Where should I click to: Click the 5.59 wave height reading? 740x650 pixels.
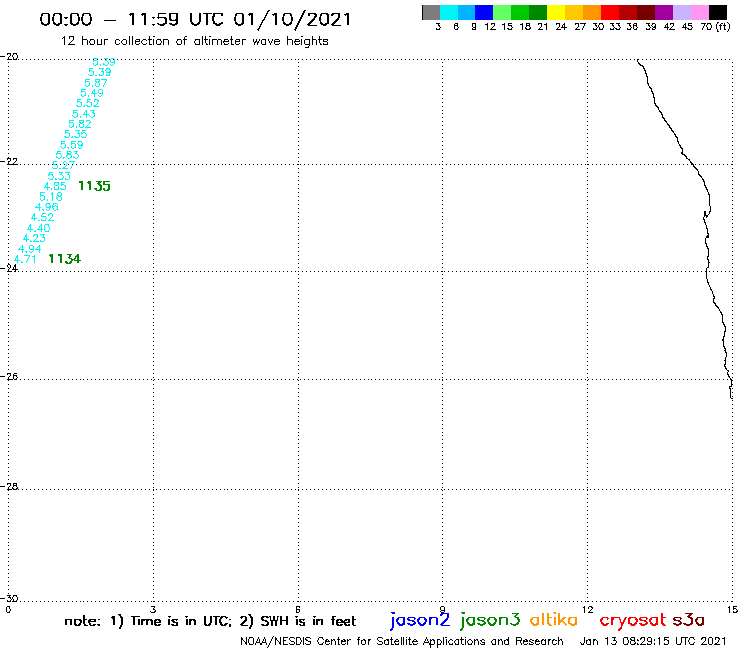tap(72, 145)
